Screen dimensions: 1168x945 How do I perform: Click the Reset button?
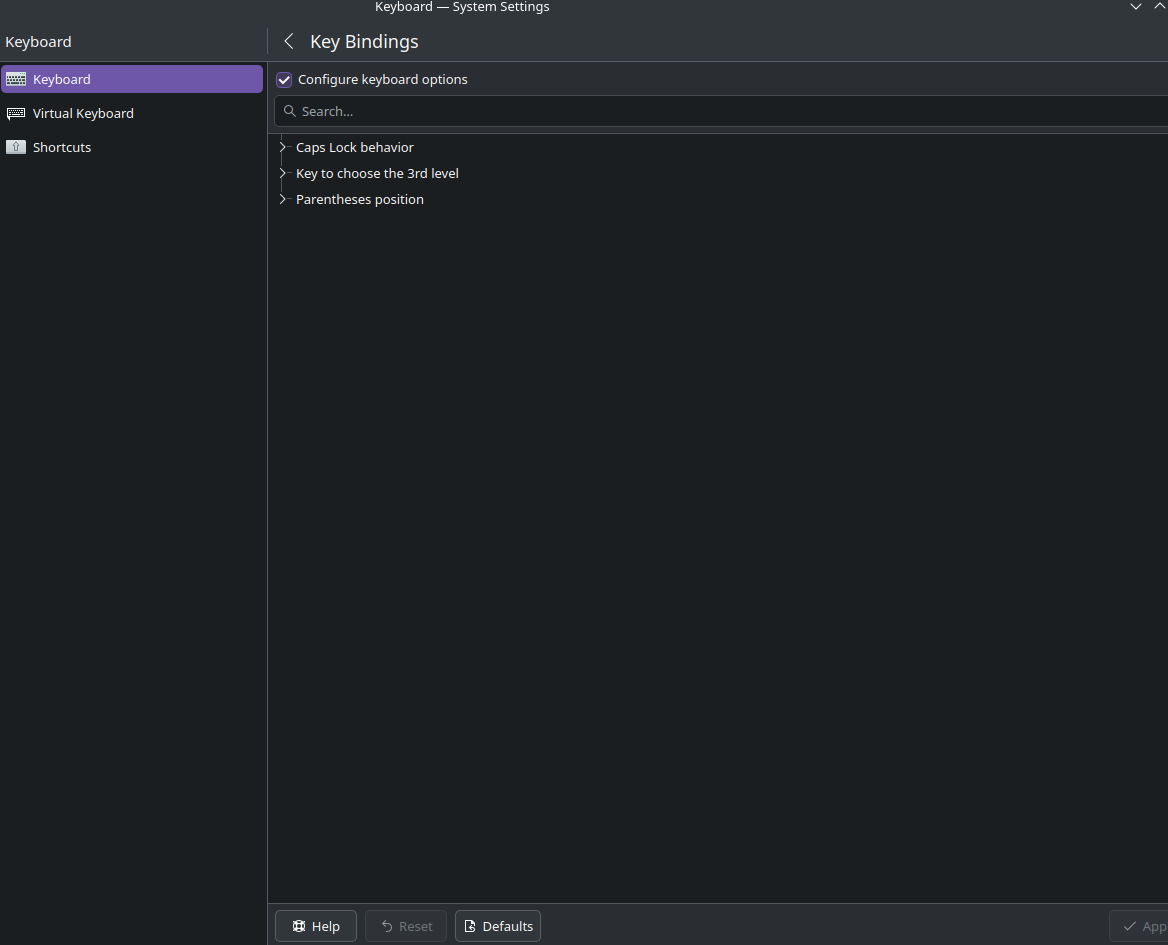tap(406, 926)
